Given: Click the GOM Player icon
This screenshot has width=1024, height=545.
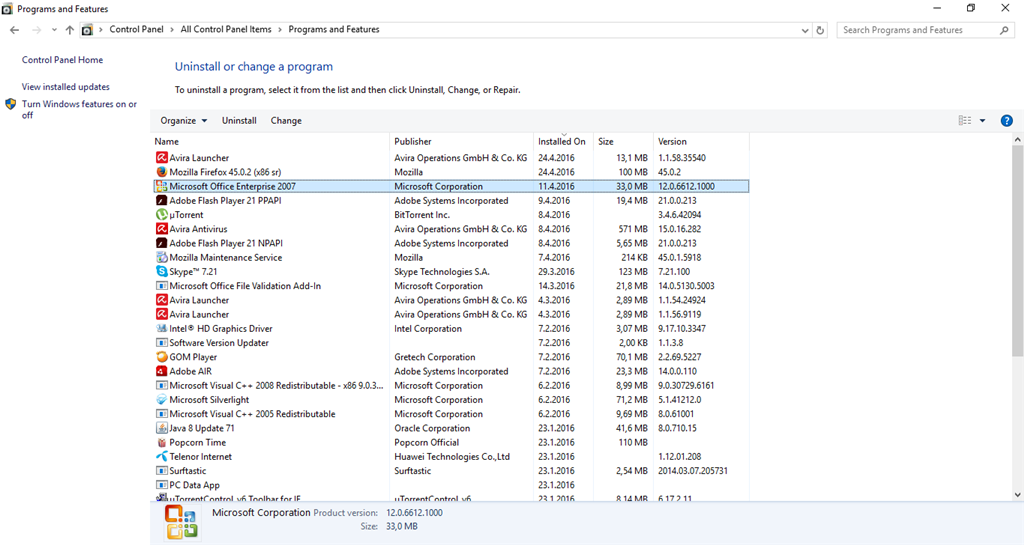Looking at the screenshot, I should (161, 357).
